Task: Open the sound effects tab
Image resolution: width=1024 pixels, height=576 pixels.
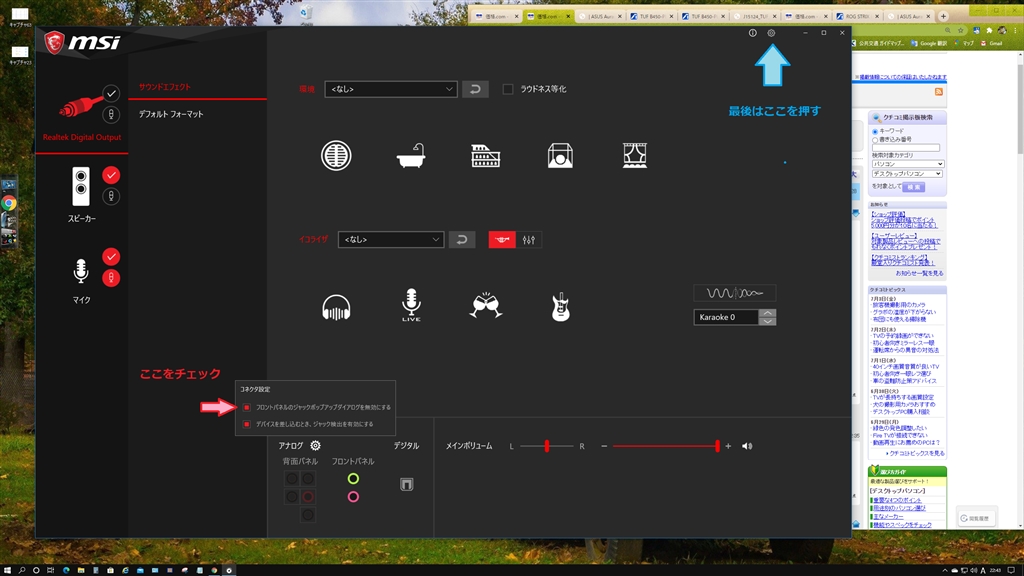Action: (x=165, y=87)
